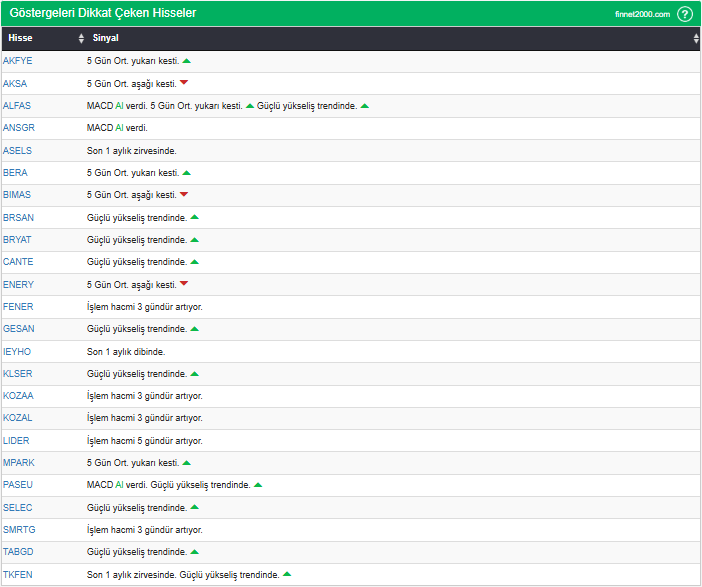Open BIMAS stock link
The height and width of the screenshot is (587, 702).
pos(17,195)
